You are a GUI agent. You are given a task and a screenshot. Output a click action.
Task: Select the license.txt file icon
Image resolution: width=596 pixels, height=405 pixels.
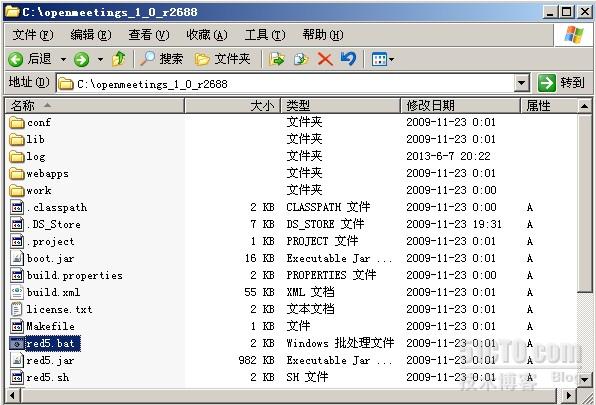tap(17, 309)
